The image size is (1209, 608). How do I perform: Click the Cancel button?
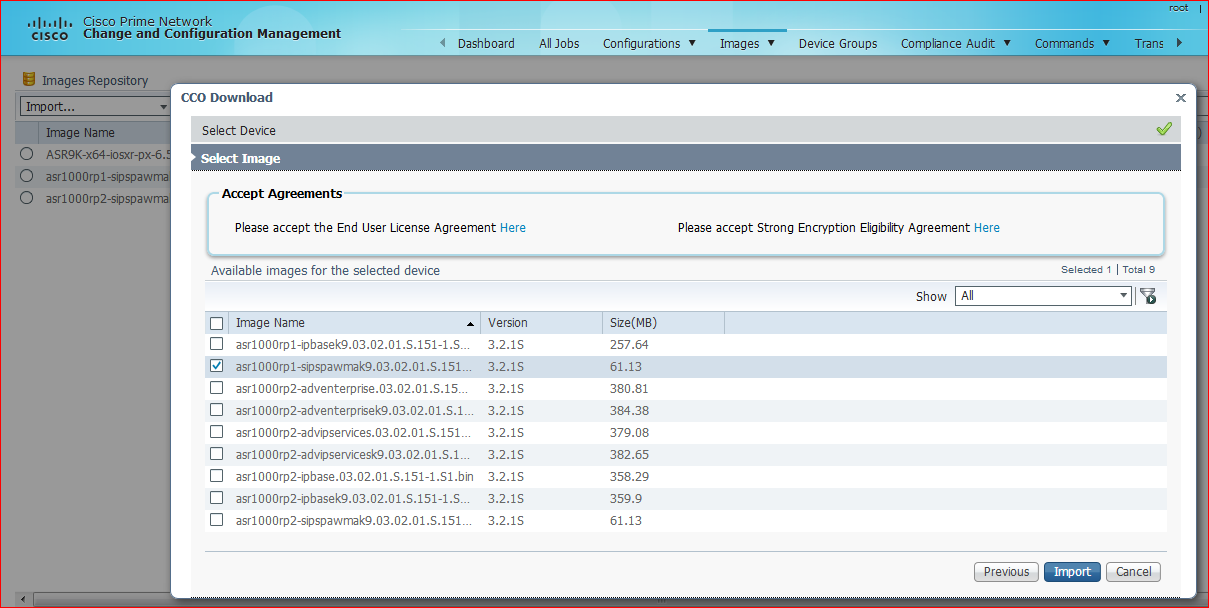(x=1134, y=572)
